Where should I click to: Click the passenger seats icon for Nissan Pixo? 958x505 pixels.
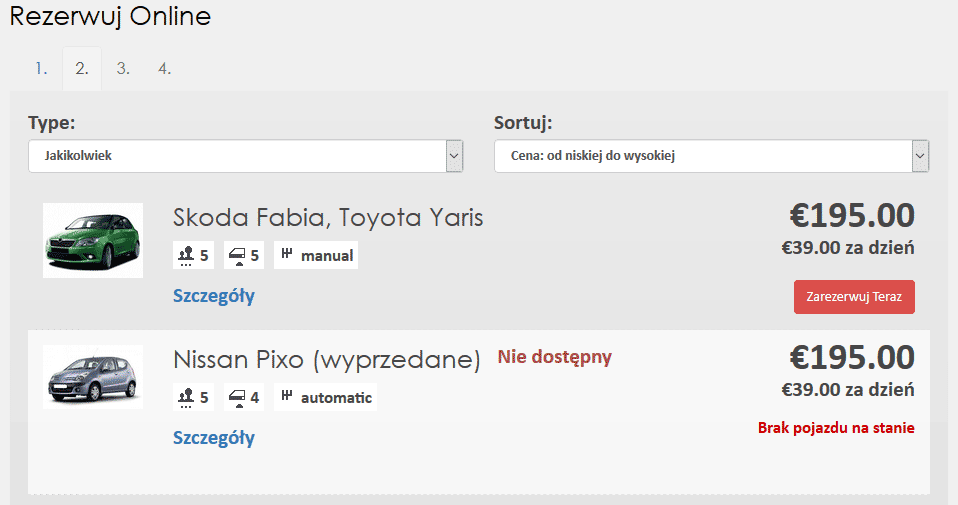(x=186, y=397)
